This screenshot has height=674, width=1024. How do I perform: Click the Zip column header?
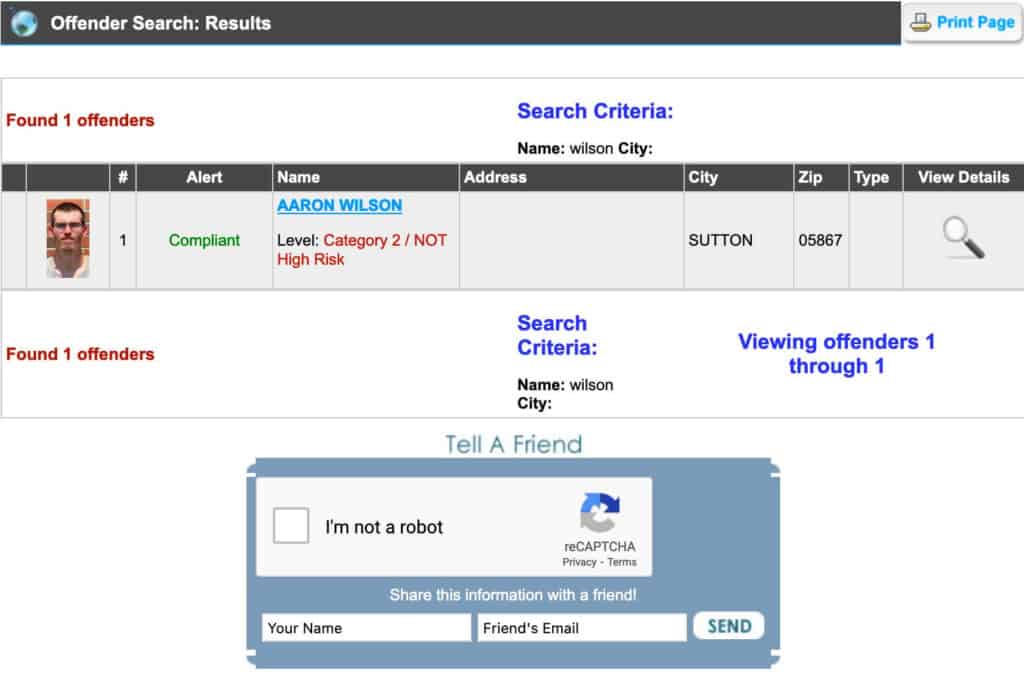point(810,177)
